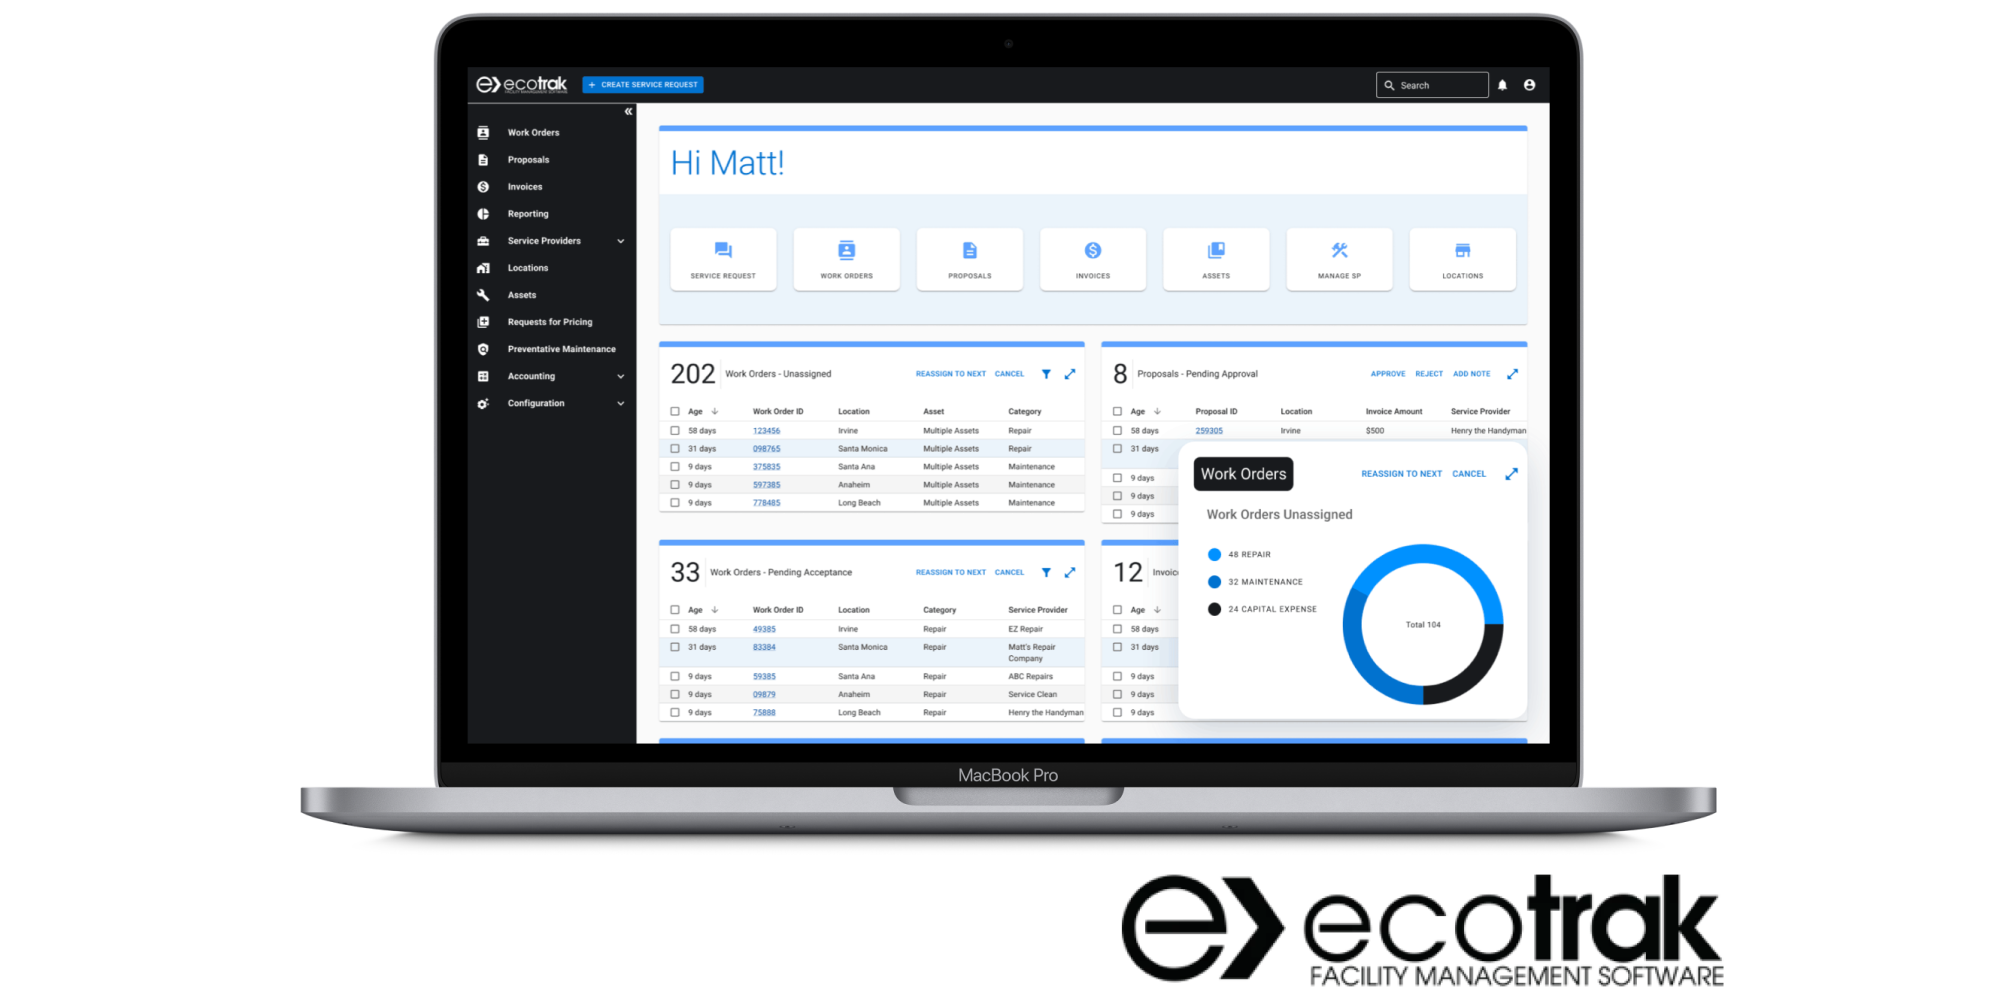Click the Assets sidebar wrench icon

click(x=483, y=294)
